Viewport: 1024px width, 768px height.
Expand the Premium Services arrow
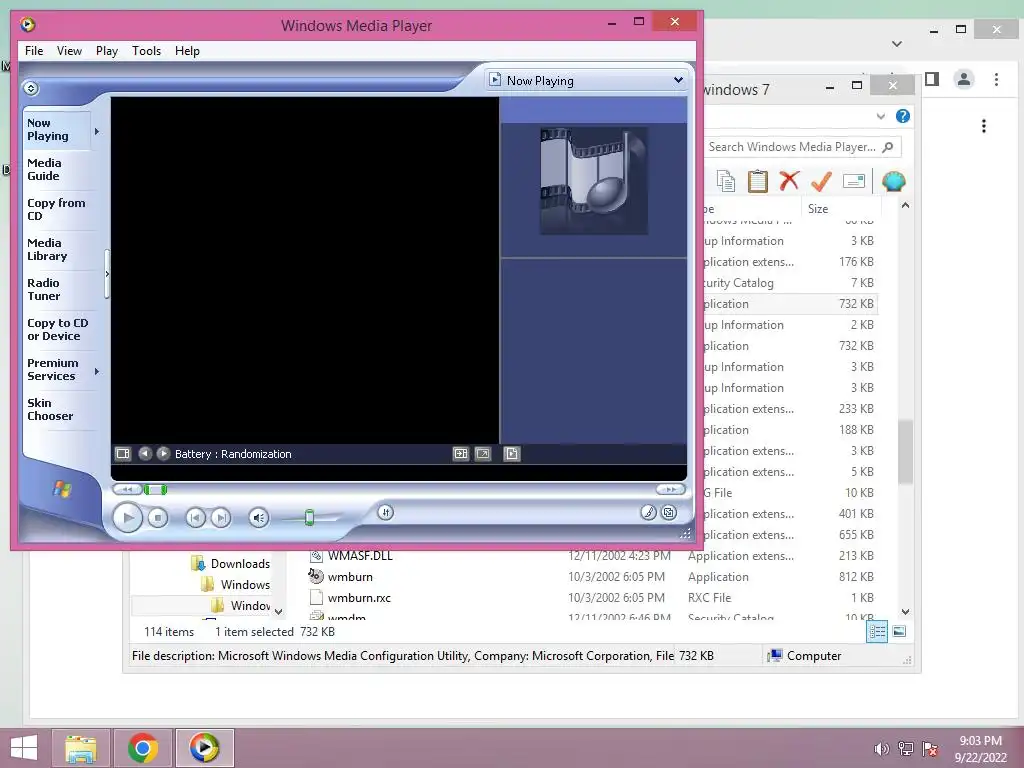coord(97,371)
